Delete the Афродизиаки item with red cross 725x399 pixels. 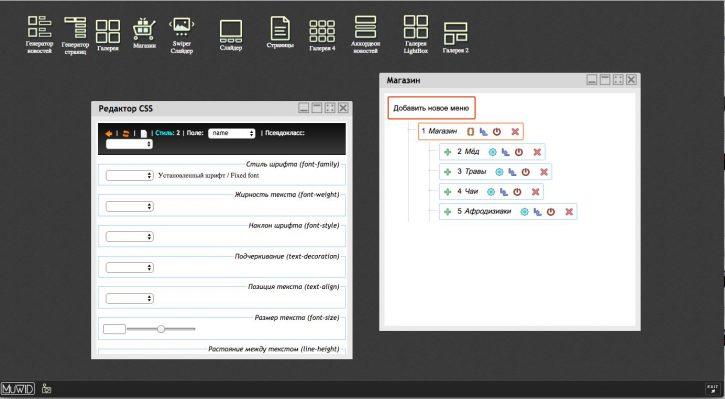569,212
